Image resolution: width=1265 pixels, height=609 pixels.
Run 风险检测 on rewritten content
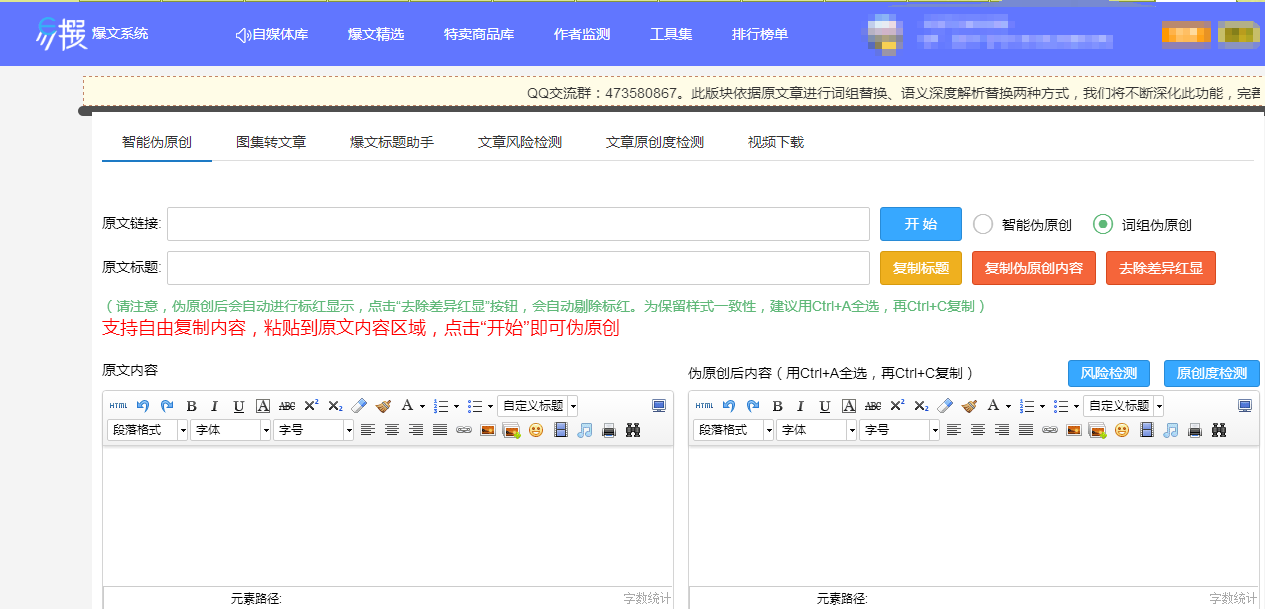(1109, 373)
